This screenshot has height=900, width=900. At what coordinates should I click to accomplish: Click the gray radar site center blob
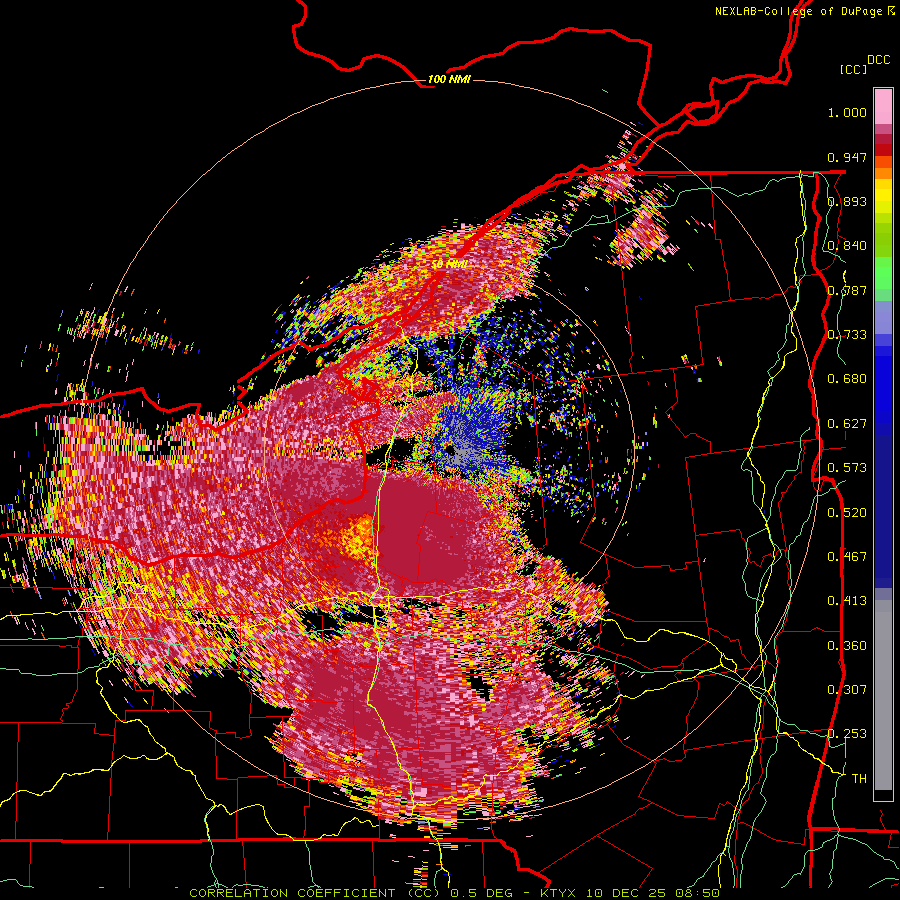click(460, 455)
